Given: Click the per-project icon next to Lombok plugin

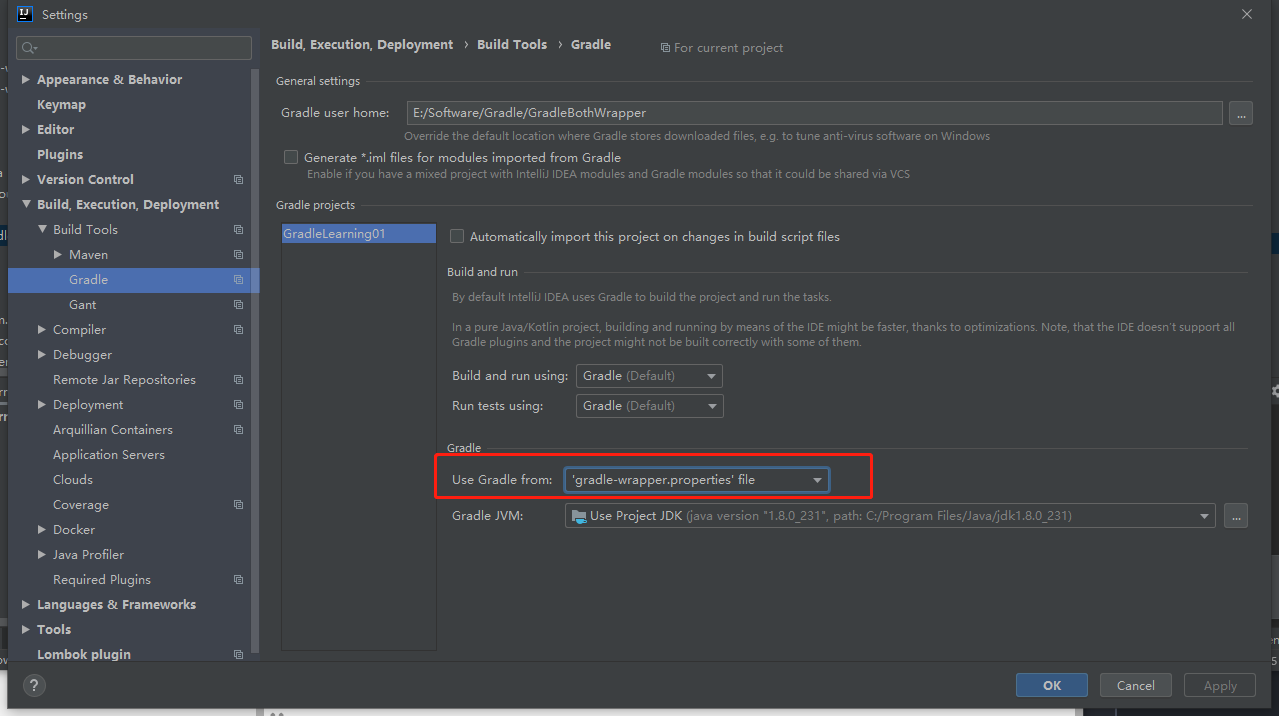Looking at the screenshot, I should pyautogui.click(x=238, y=655).
